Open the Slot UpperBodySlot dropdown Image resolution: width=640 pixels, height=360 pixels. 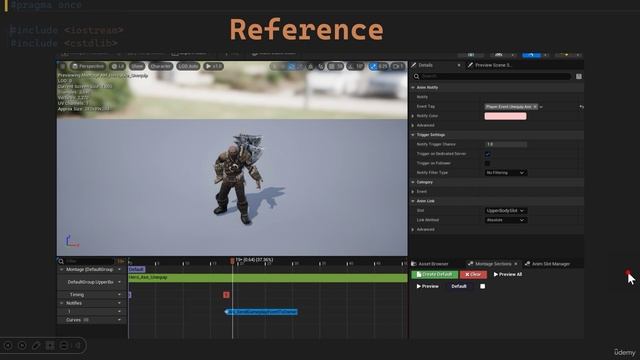click(x=505, y=211)
